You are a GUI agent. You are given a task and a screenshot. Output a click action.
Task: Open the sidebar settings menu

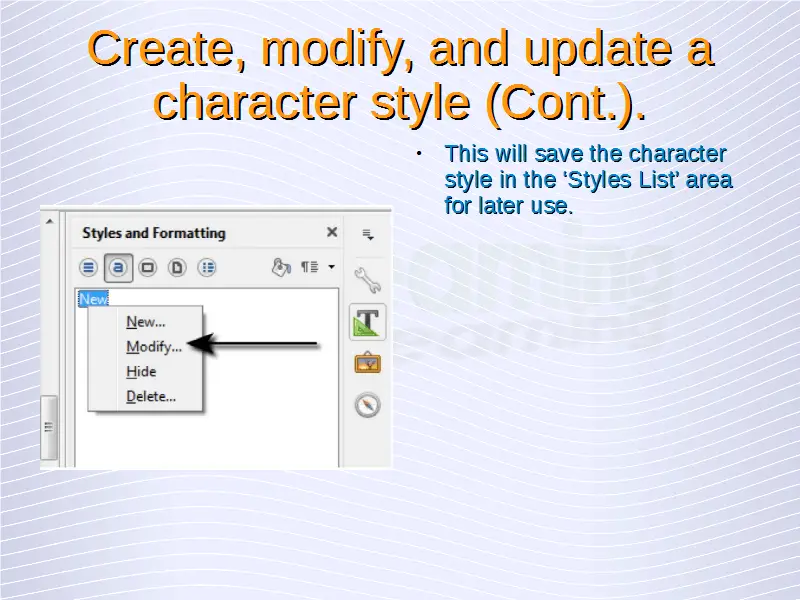[x=368, y=235]
